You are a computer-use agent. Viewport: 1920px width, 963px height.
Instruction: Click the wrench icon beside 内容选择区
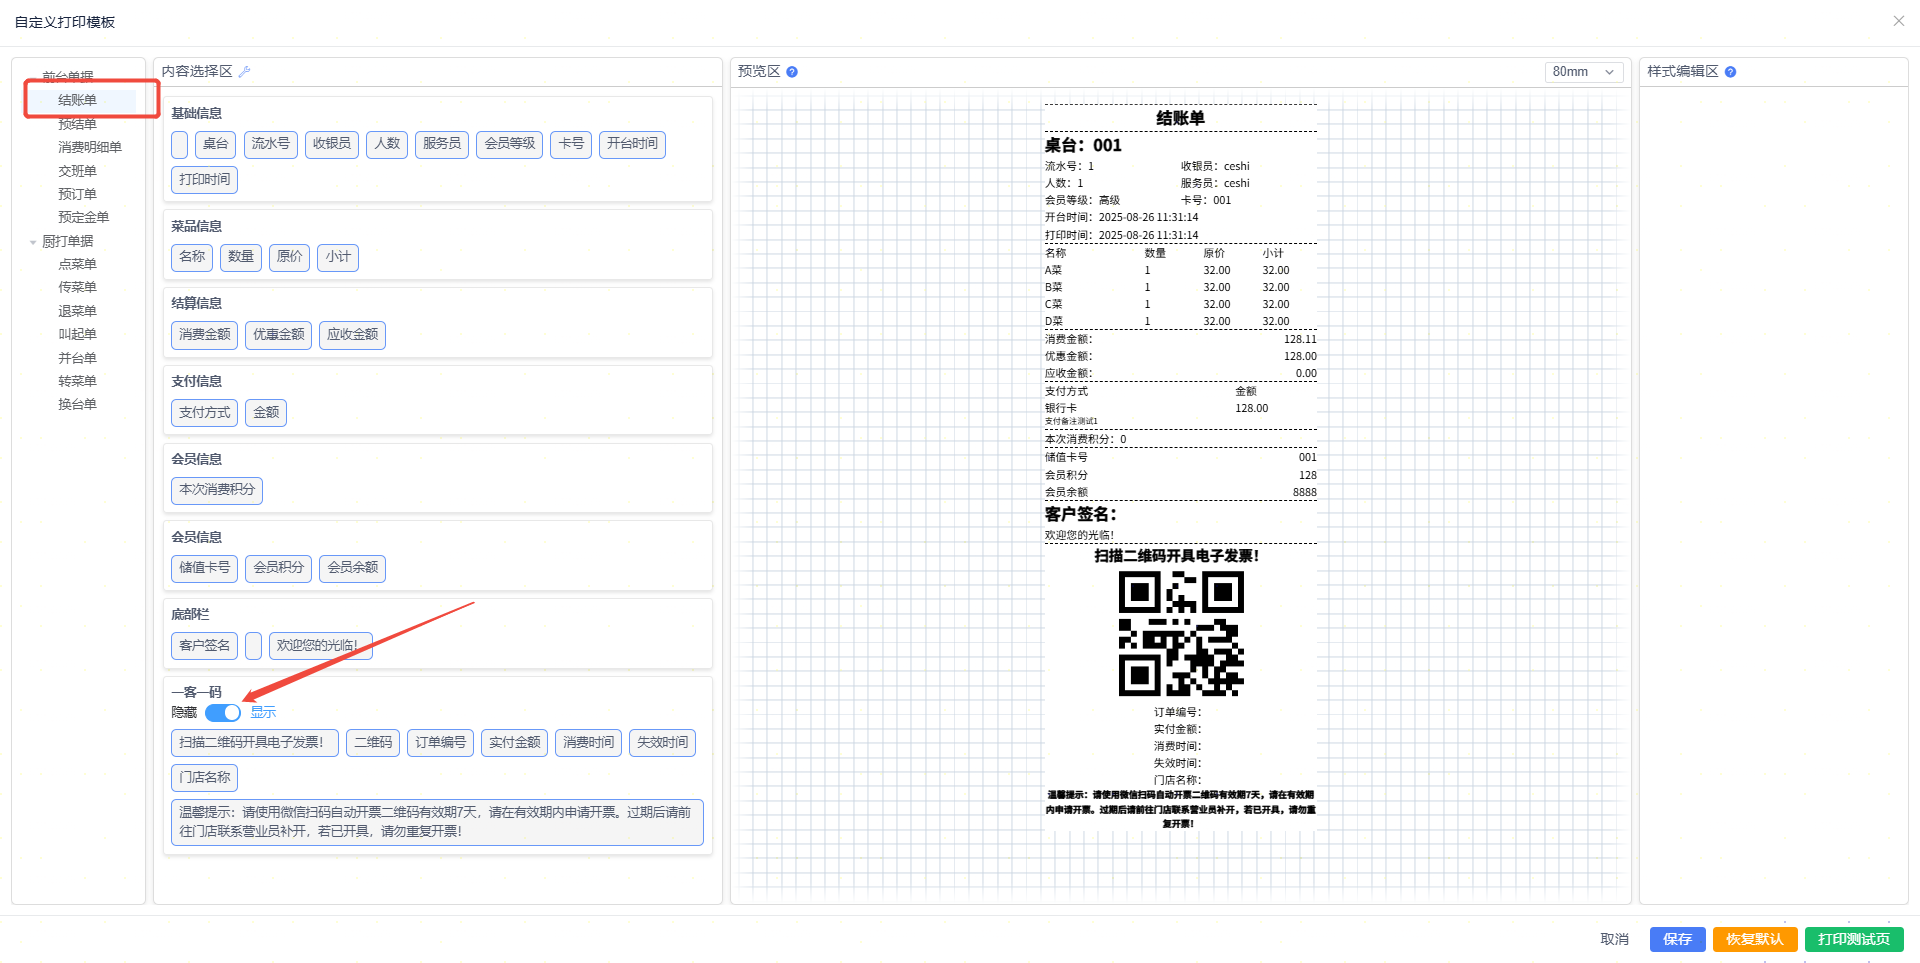click(245, 72)
